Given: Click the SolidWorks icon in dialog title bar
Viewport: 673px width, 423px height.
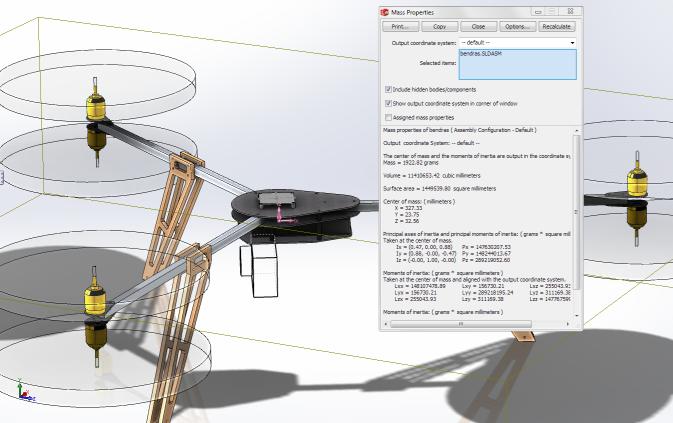Looking at the screenshot, I should [x=386, y=11].
